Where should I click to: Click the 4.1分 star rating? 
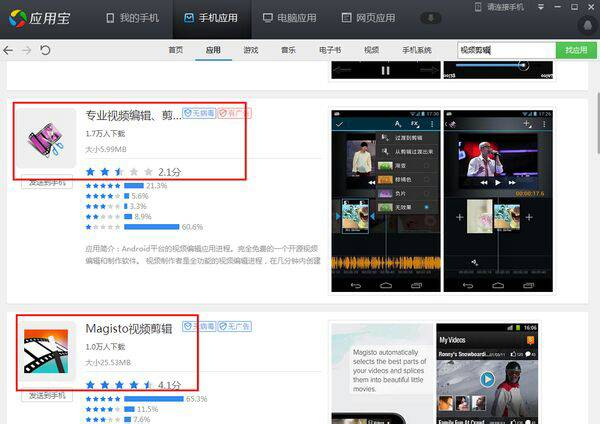click(133, 385)
